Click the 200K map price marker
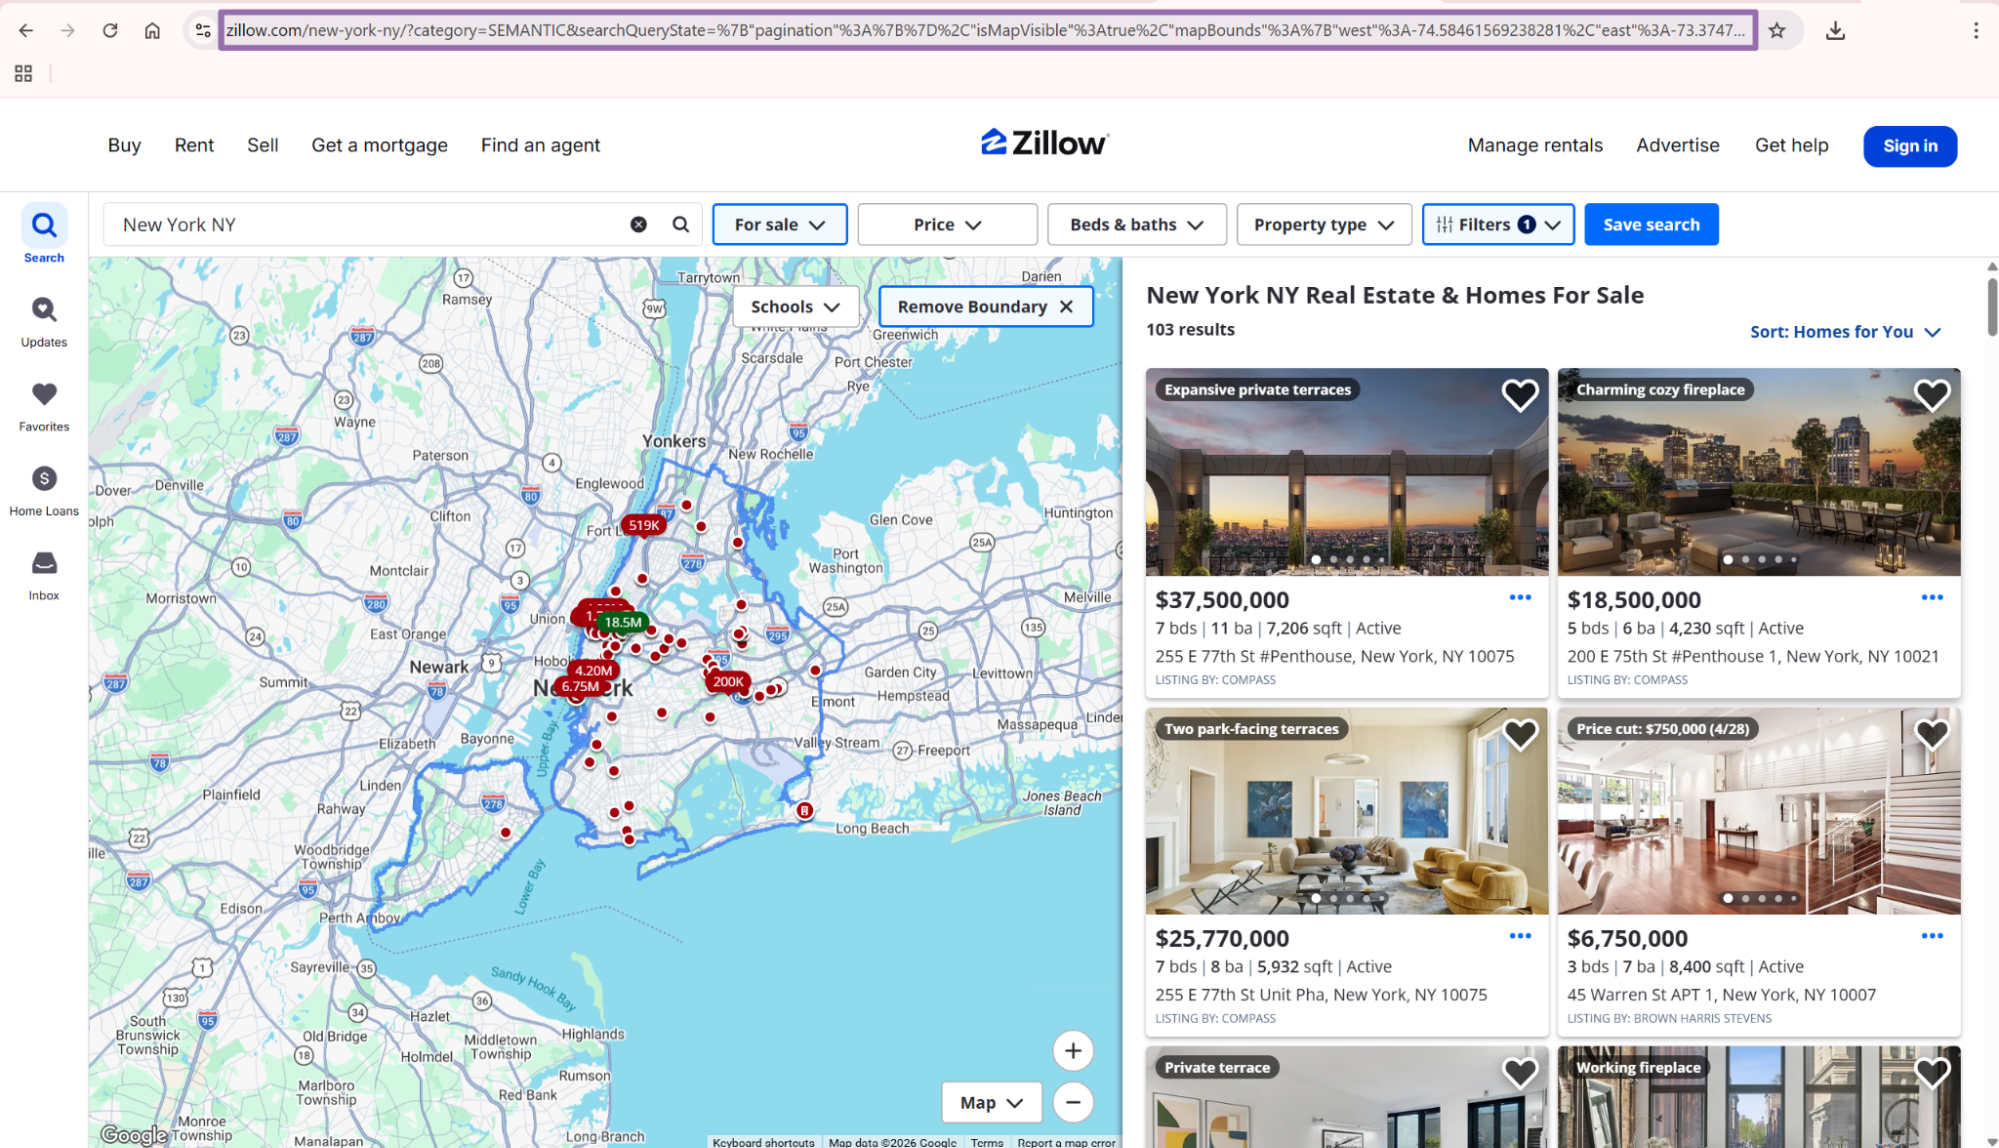The image size is (1999, 1148). click(728, 682)
